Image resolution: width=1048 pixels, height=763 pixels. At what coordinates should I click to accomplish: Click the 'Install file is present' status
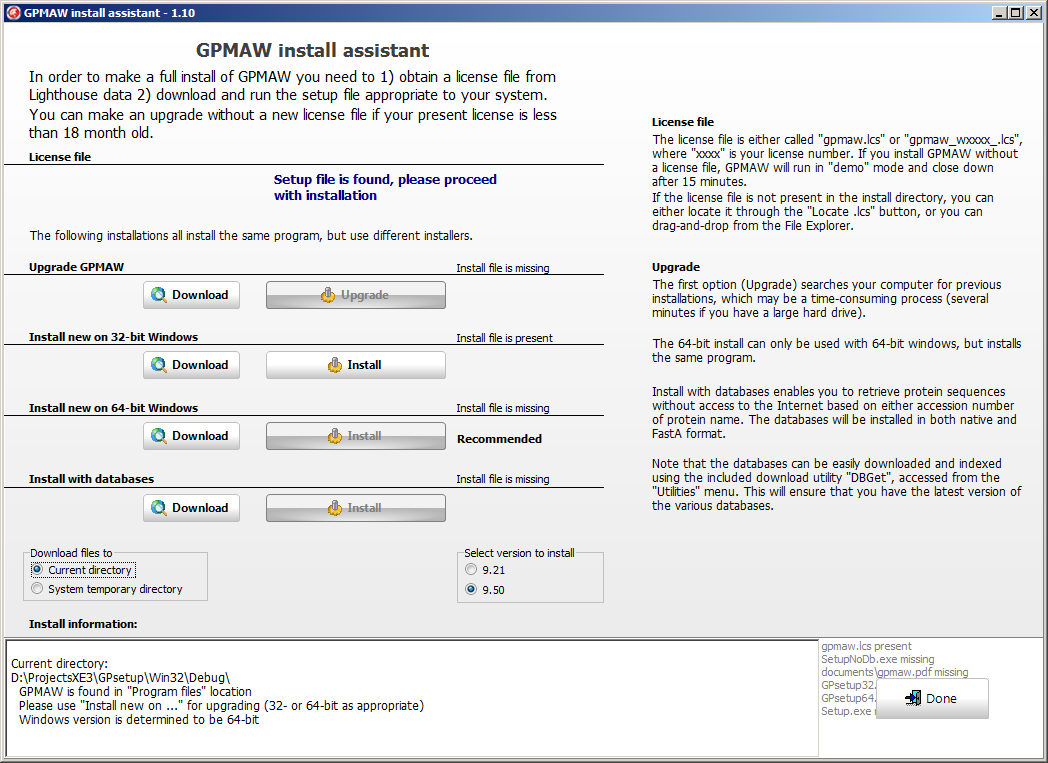pyautogui.click(x=504, y=338)
